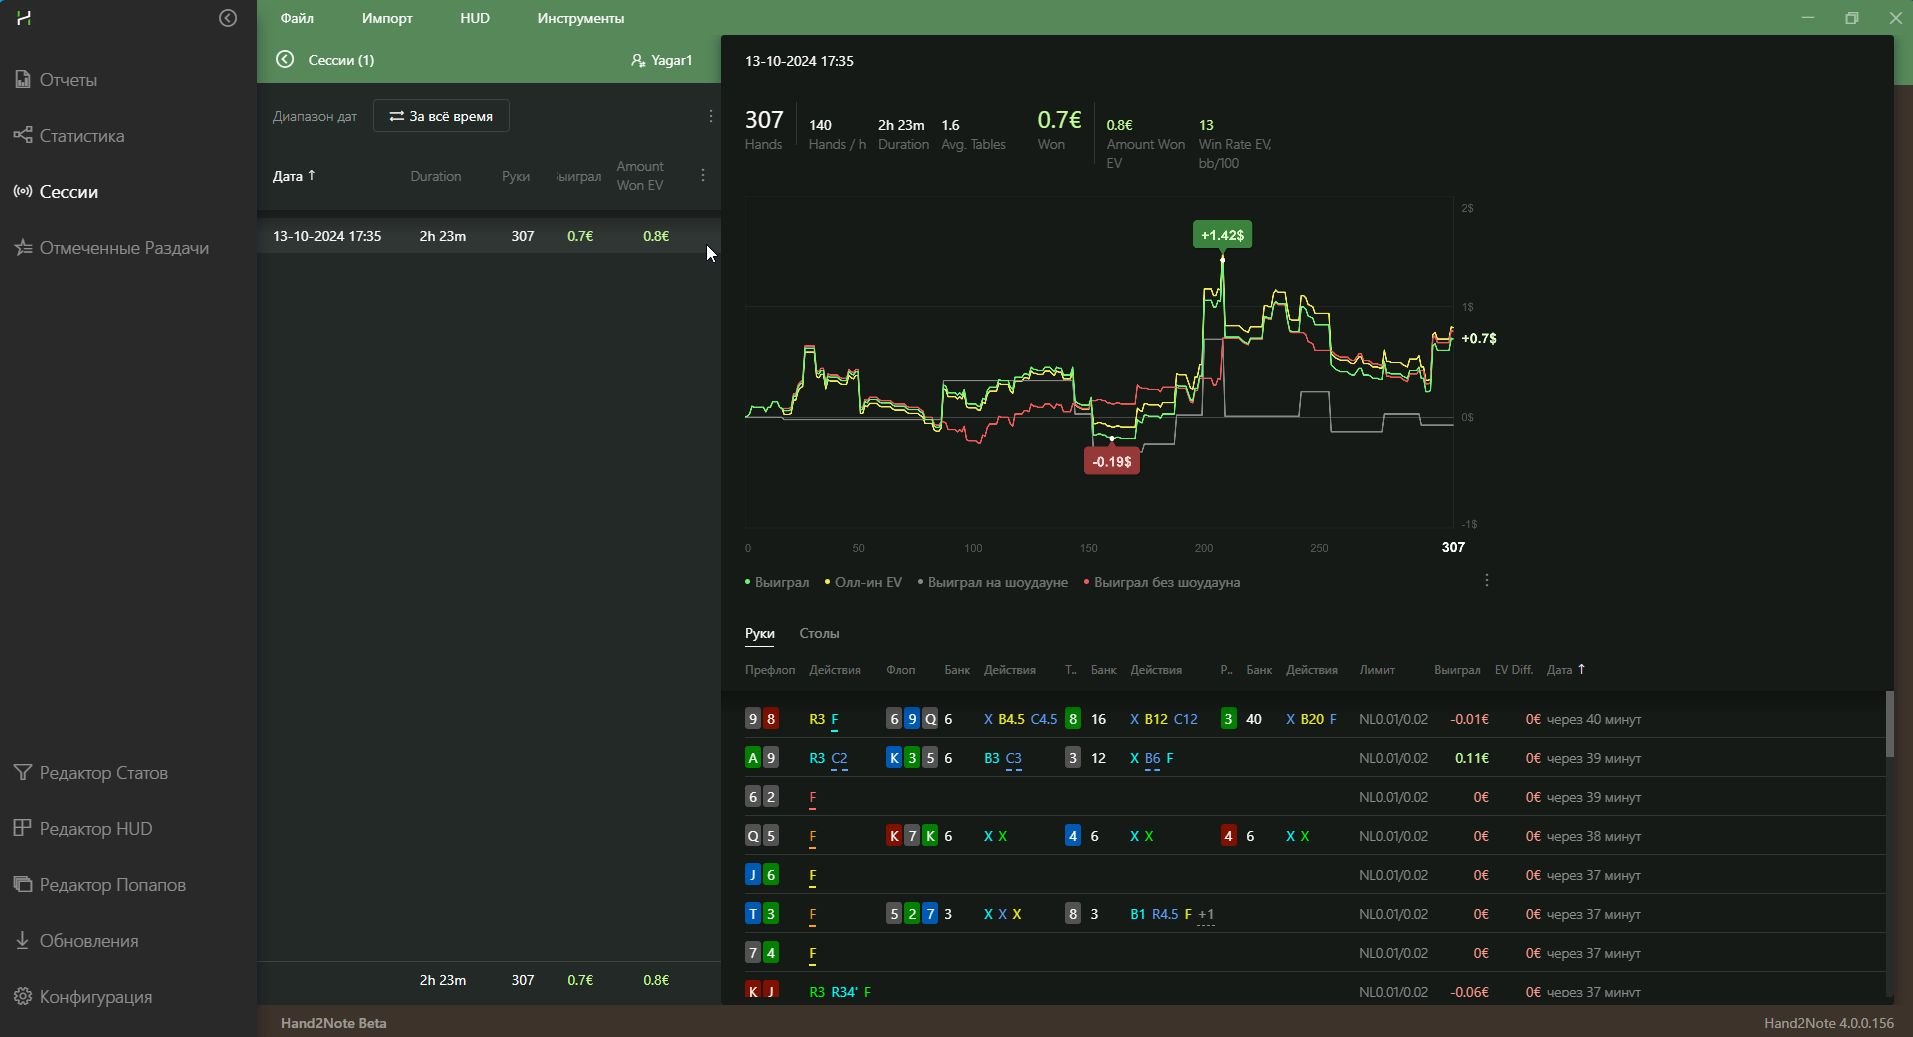The height and width of the screenshot is (1037, 1913).
Task: Open the Инструменты menu
Action: 581,18
